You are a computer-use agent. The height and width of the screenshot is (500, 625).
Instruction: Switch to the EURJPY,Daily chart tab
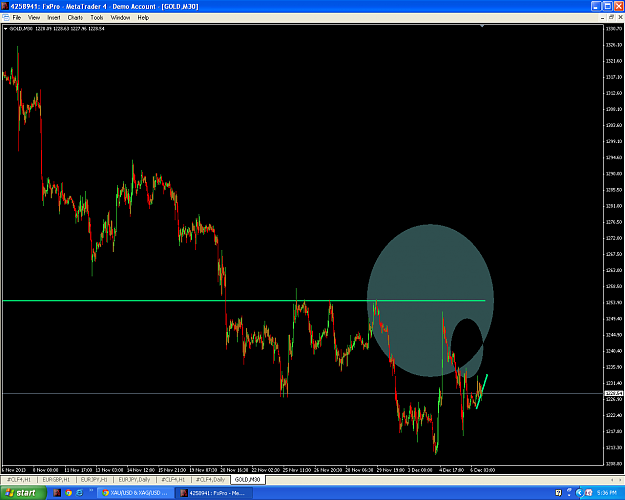135,480
